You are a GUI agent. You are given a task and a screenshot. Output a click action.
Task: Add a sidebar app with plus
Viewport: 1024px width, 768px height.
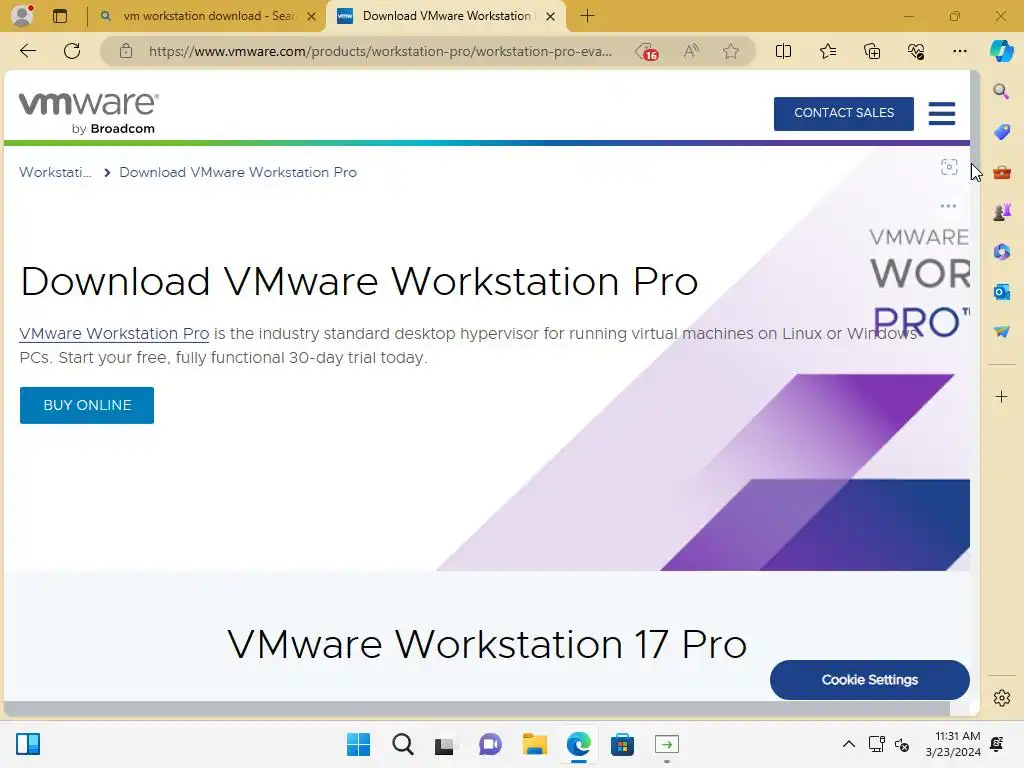(x=1001, y=396)
